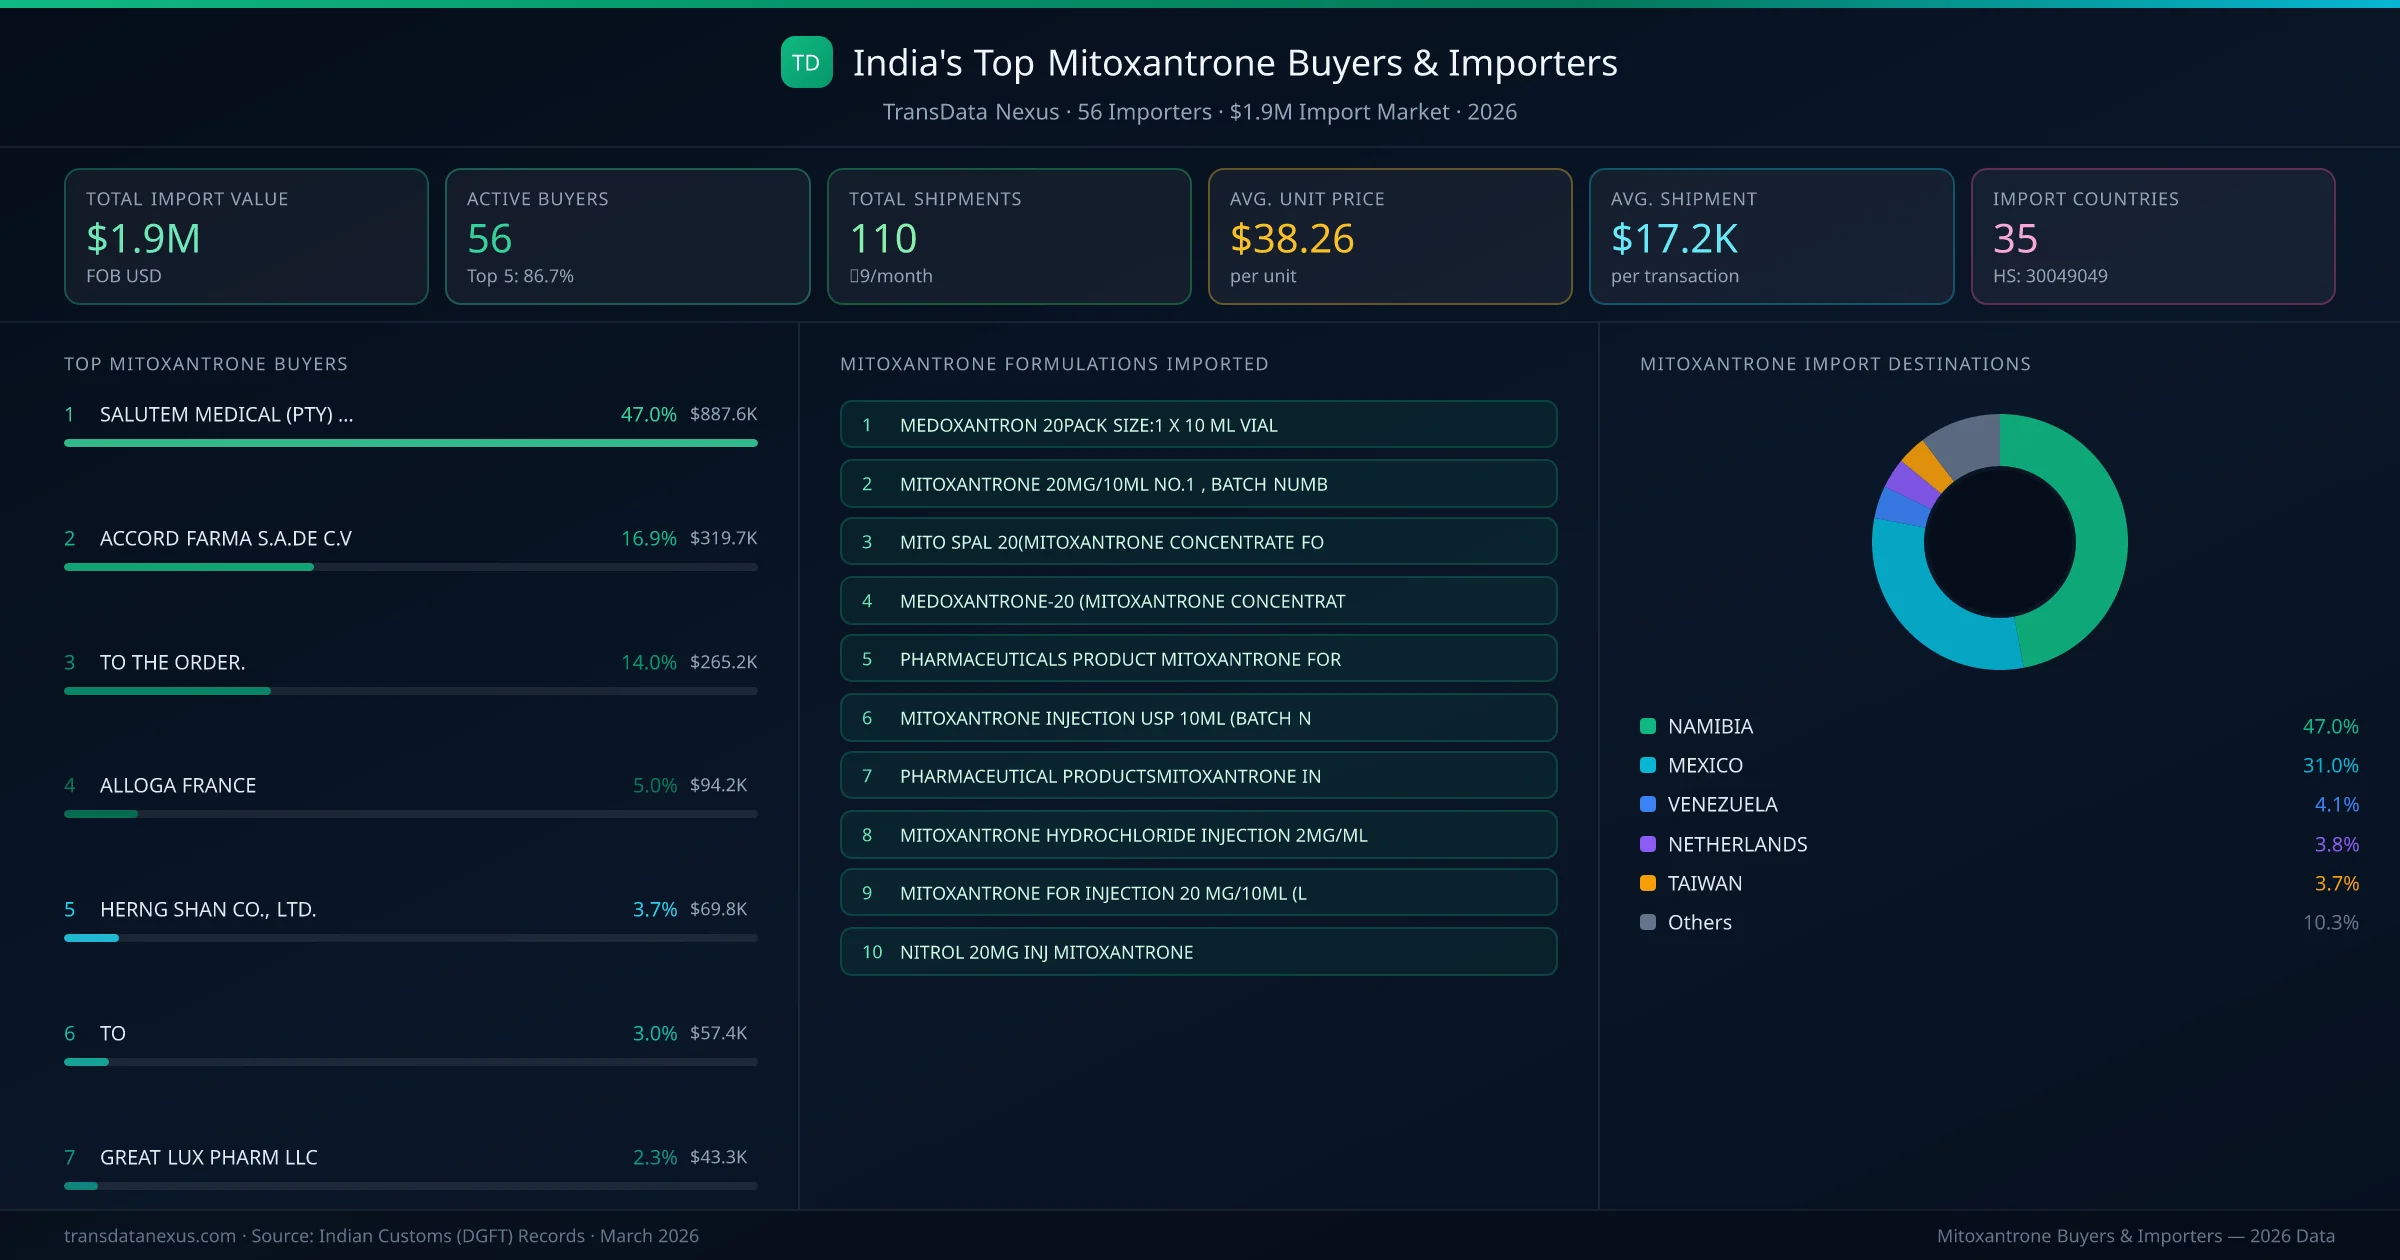This screenshot has width=2400, height=1260.
Task: Click the cyan MEXICO legend marker
Action: 1647,765
